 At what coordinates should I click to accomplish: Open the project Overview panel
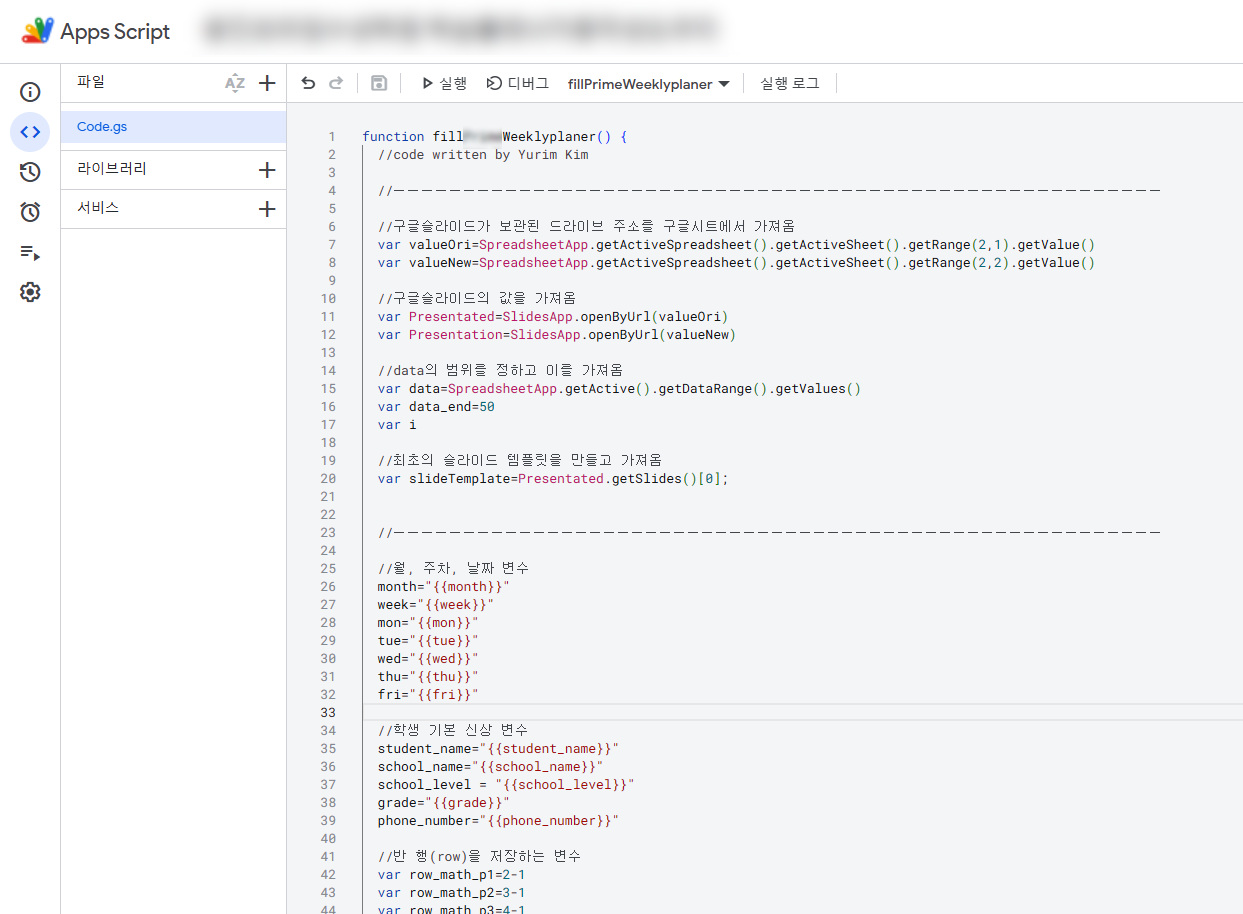pos(30,91)
